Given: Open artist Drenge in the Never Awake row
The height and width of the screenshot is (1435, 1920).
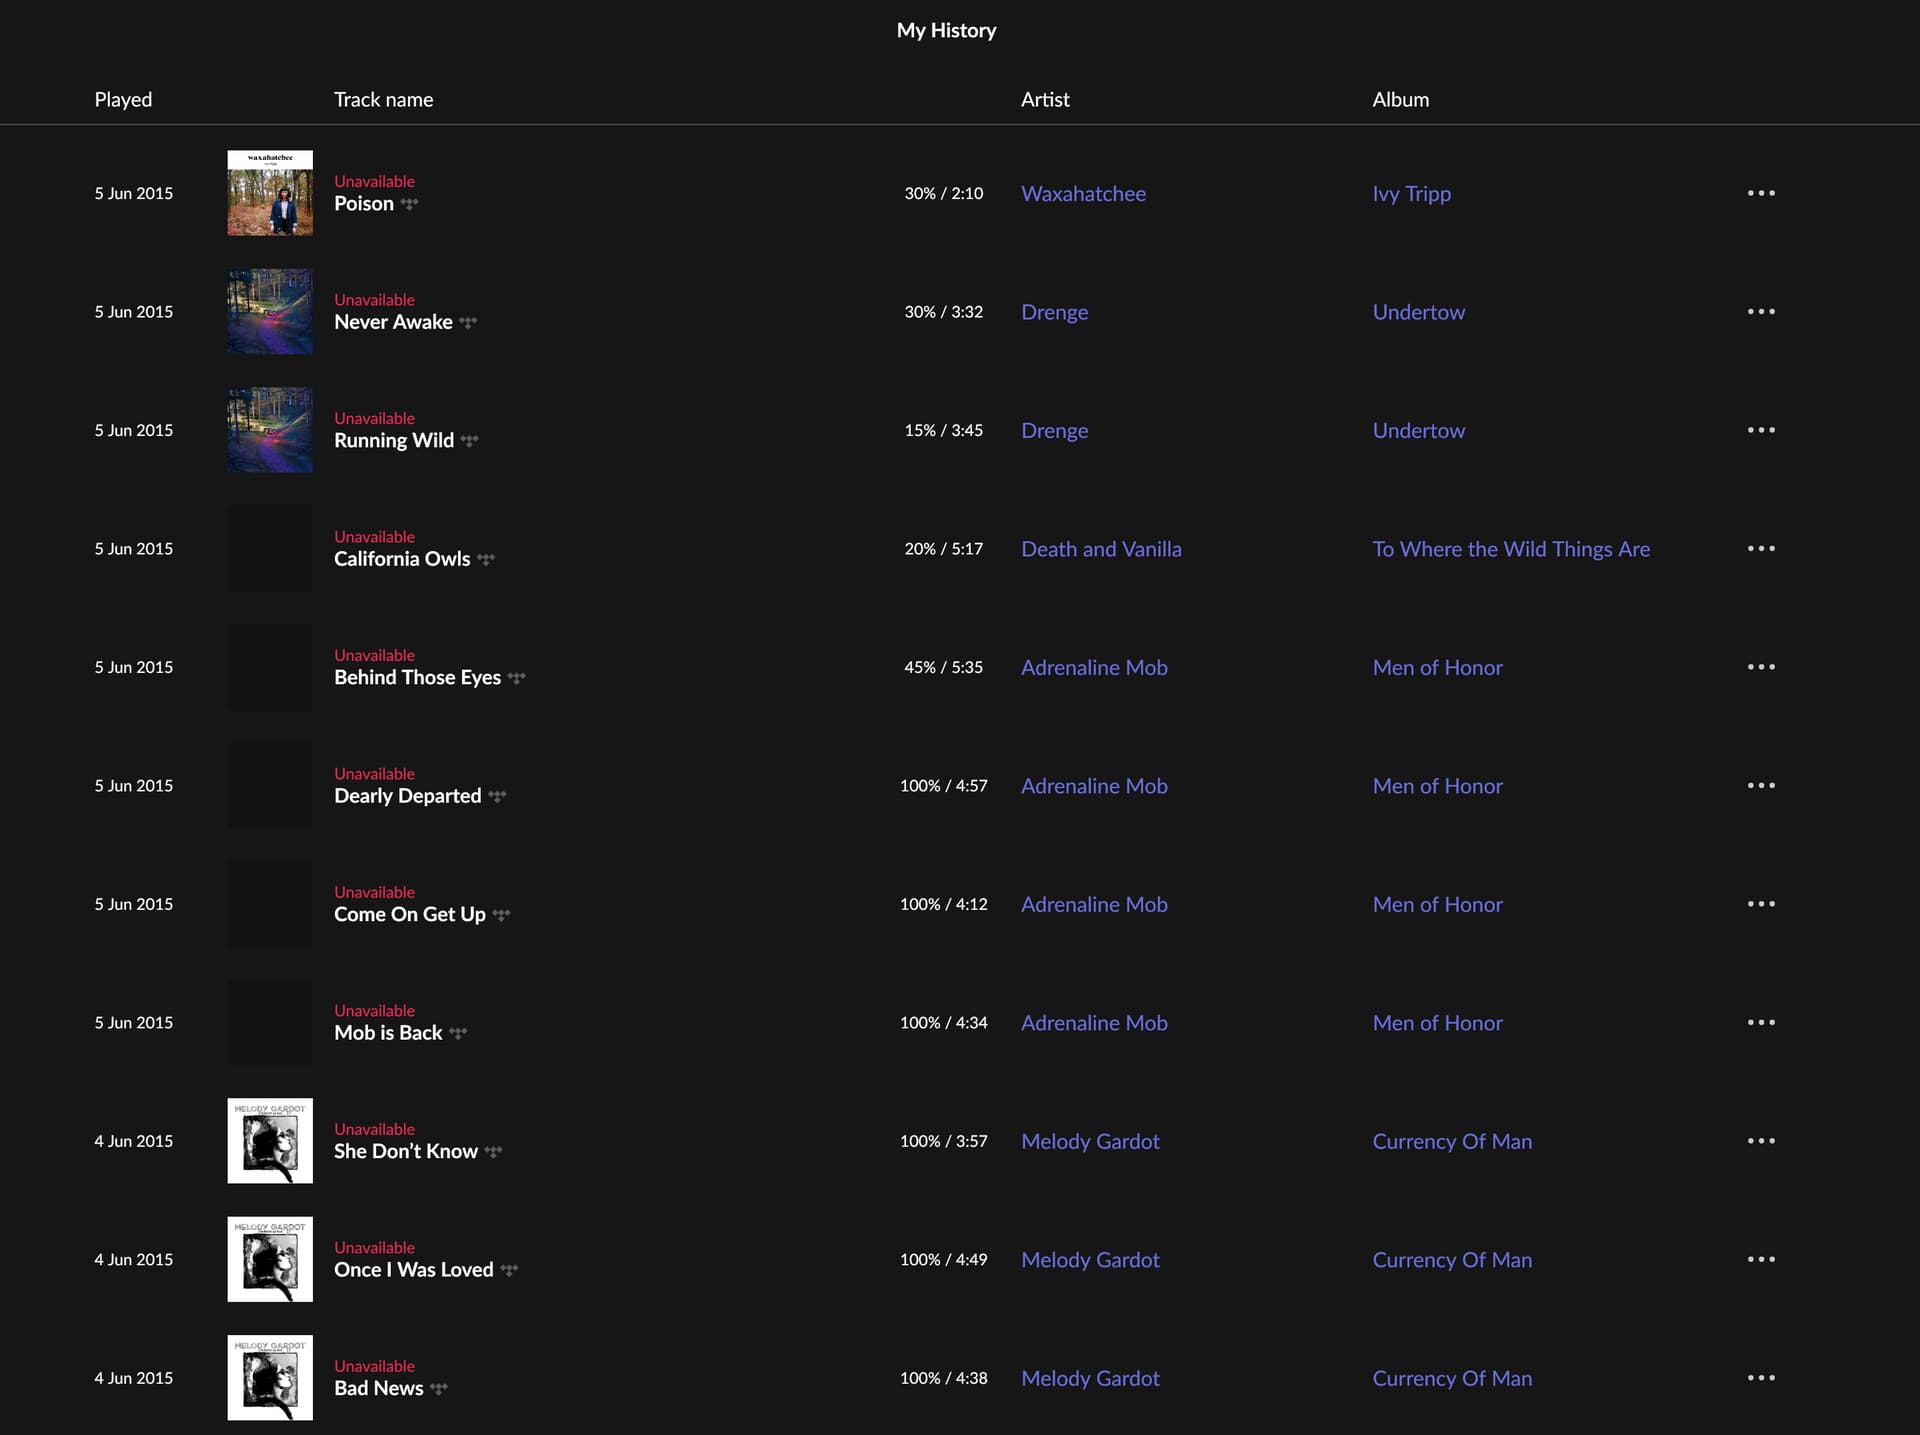Looking at the screenshot, I should (1054, 312).
